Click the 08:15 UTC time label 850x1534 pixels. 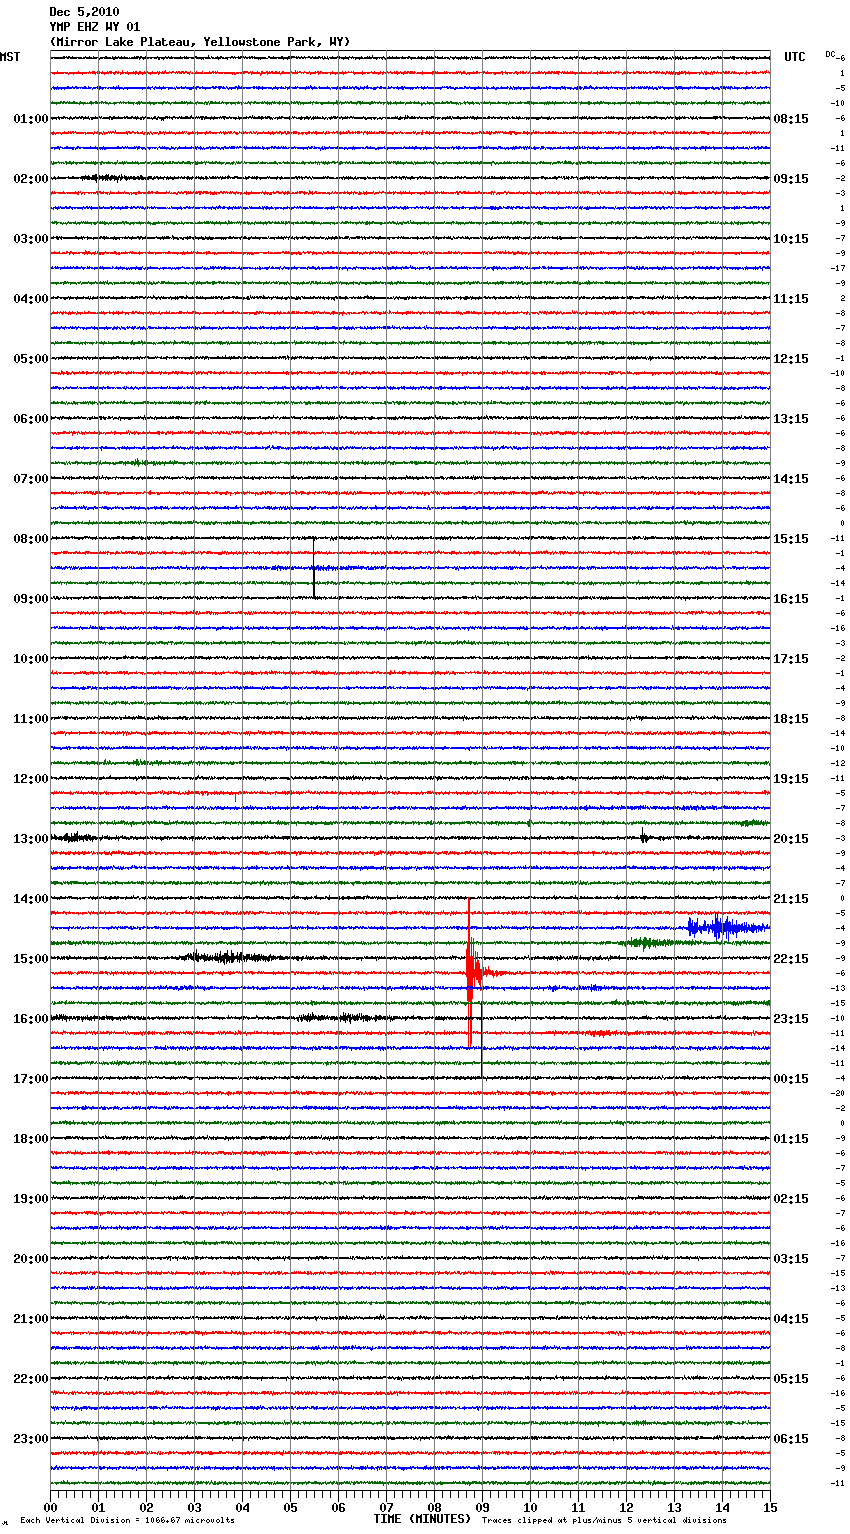click(791, 119)
